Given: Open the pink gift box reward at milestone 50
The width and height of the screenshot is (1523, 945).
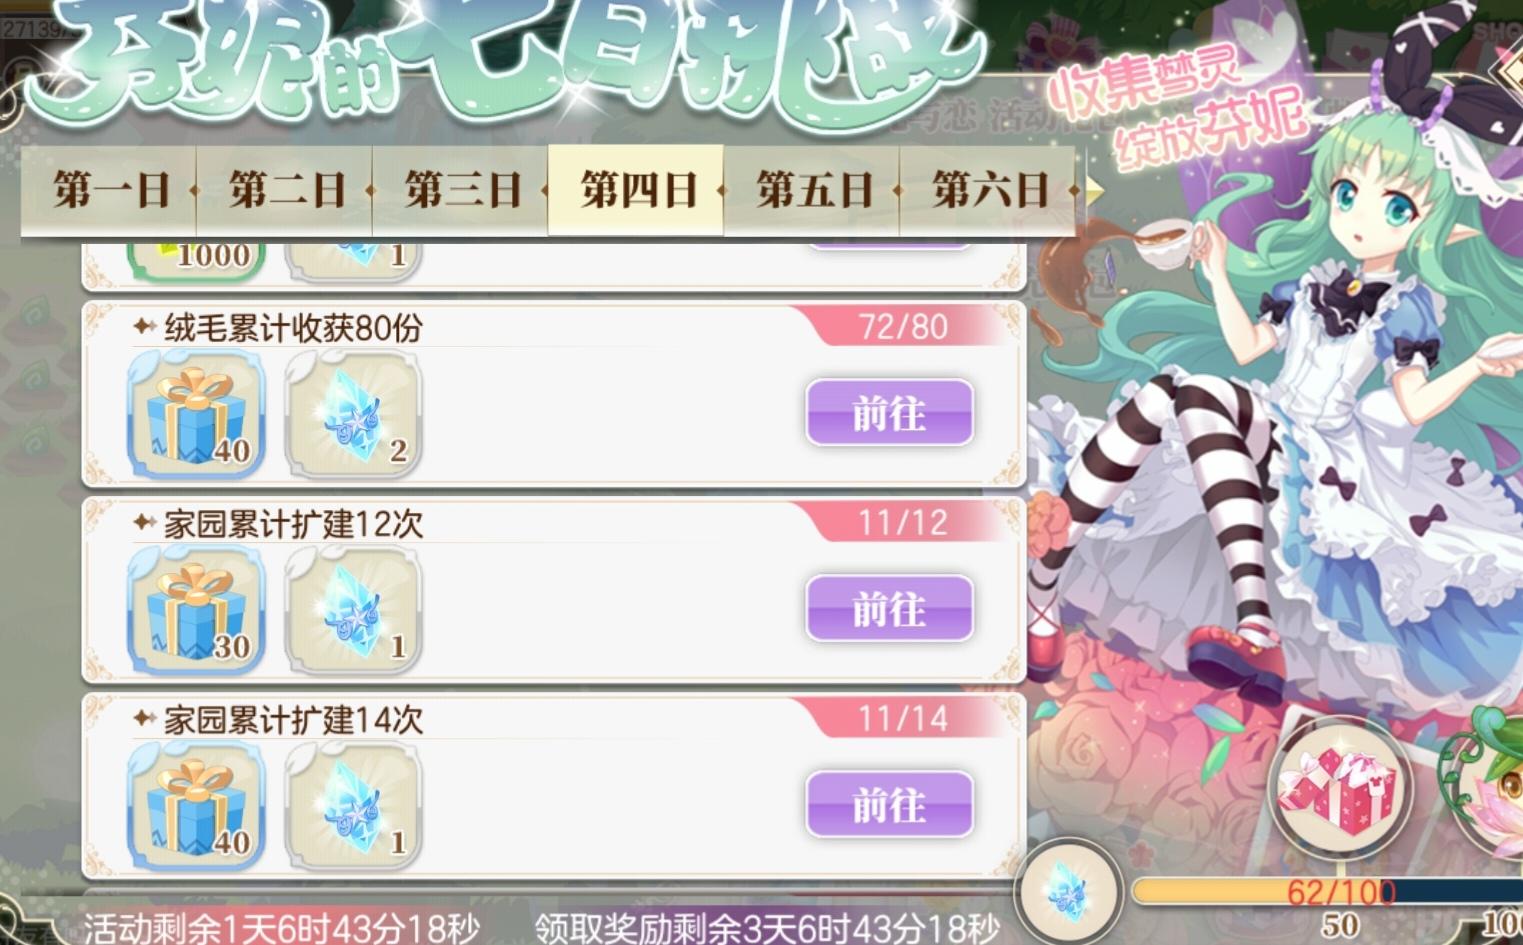Looking at the screenshot, I should click(1340, 786).
